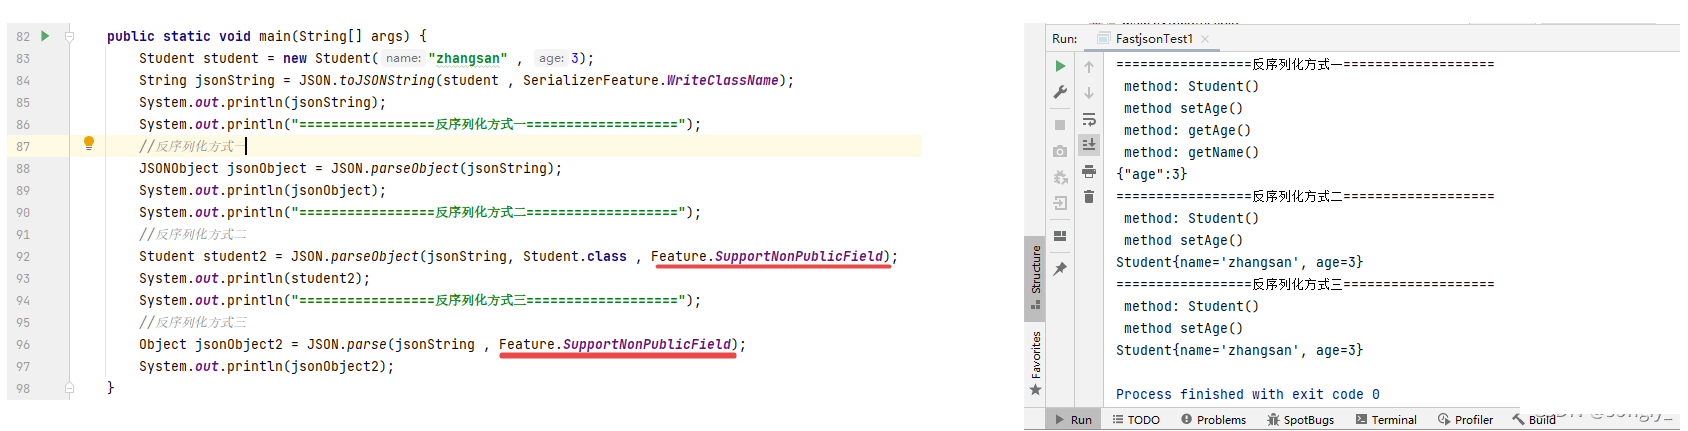Viewport: 1688px width, 431px height.
Task: Click the comment '//反序列化方式二' on line 91
Action: pyautogui.click(x=193, y=235)
